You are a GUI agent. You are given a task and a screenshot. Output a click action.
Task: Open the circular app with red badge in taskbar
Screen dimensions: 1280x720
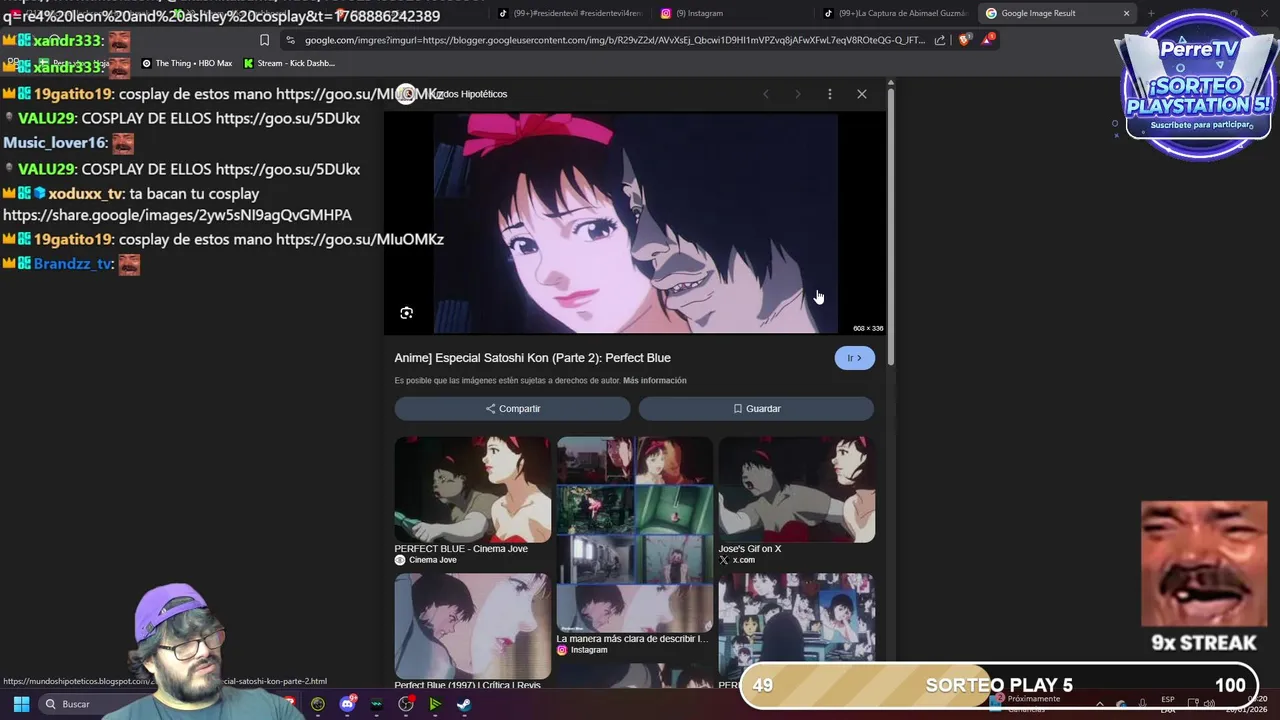[406, 704]
